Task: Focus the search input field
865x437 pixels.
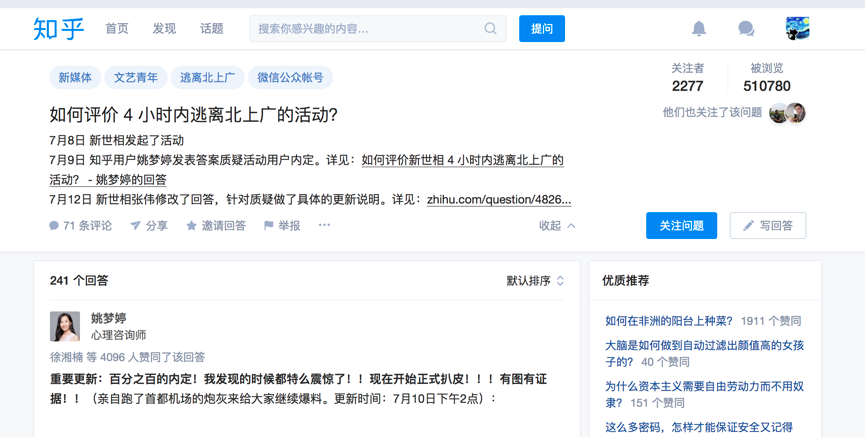Action: 366,29
